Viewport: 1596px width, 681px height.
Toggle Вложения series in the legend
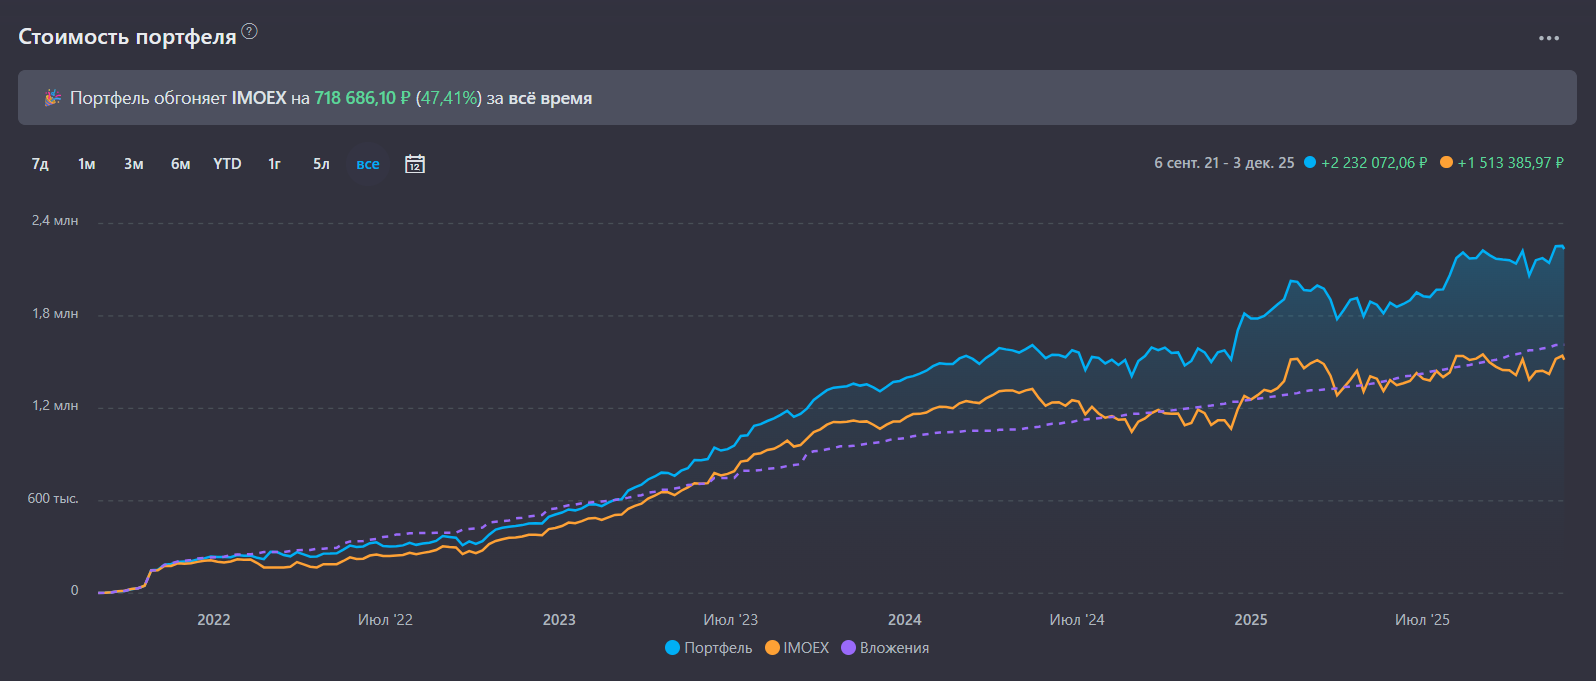(x=885, y=648)
